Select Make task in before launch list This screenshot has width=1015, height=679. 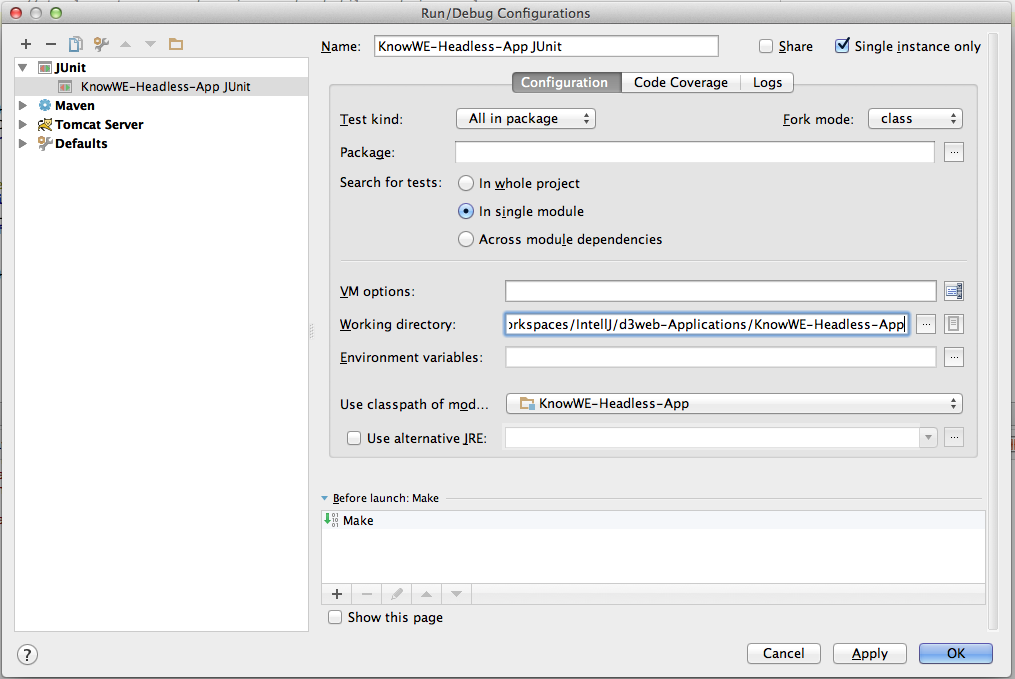pos(653,520)
